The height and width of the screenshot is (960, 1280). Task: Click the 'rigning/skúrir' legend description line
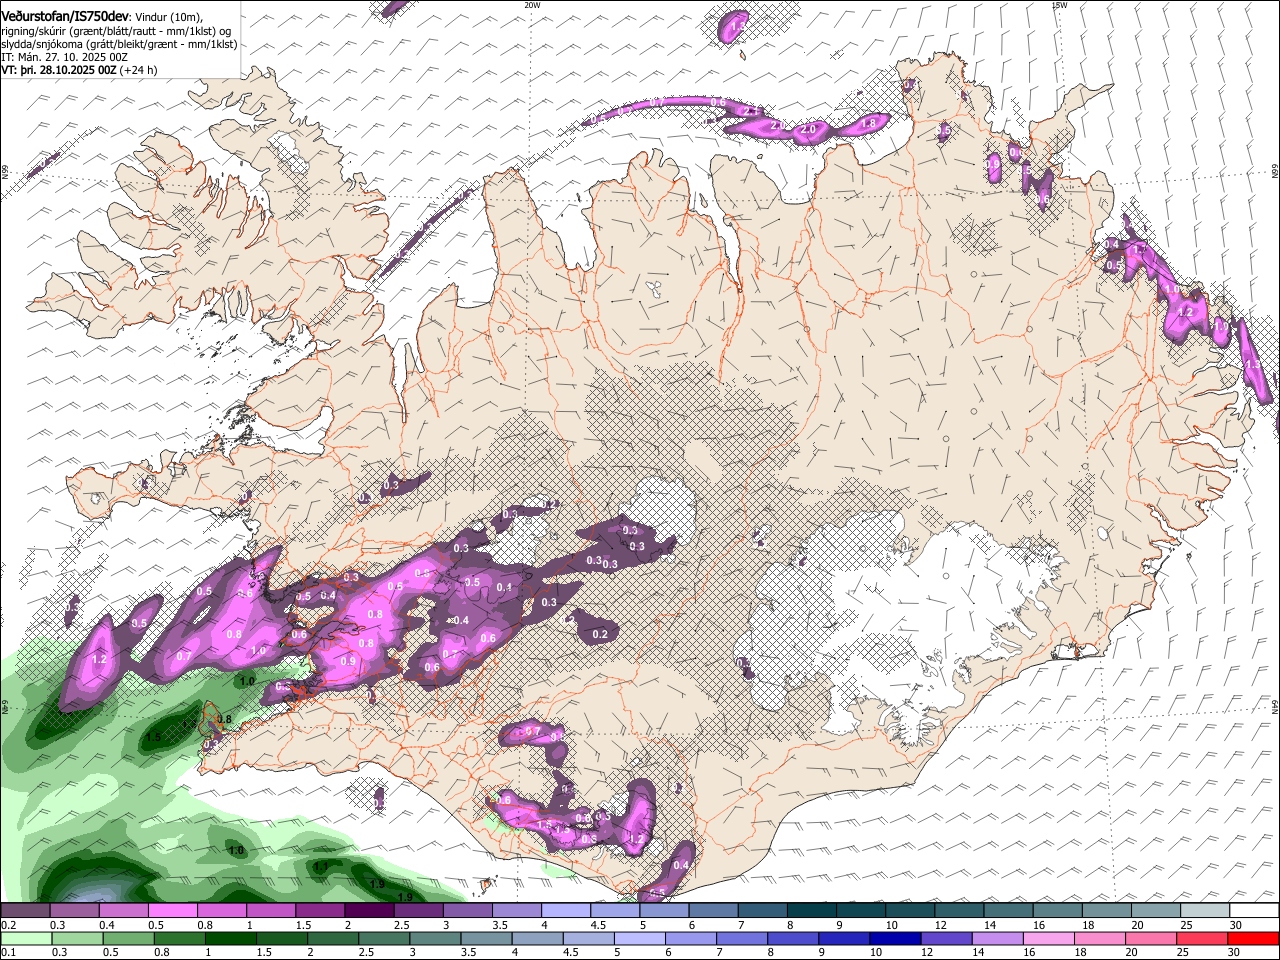tap(116, 31)
